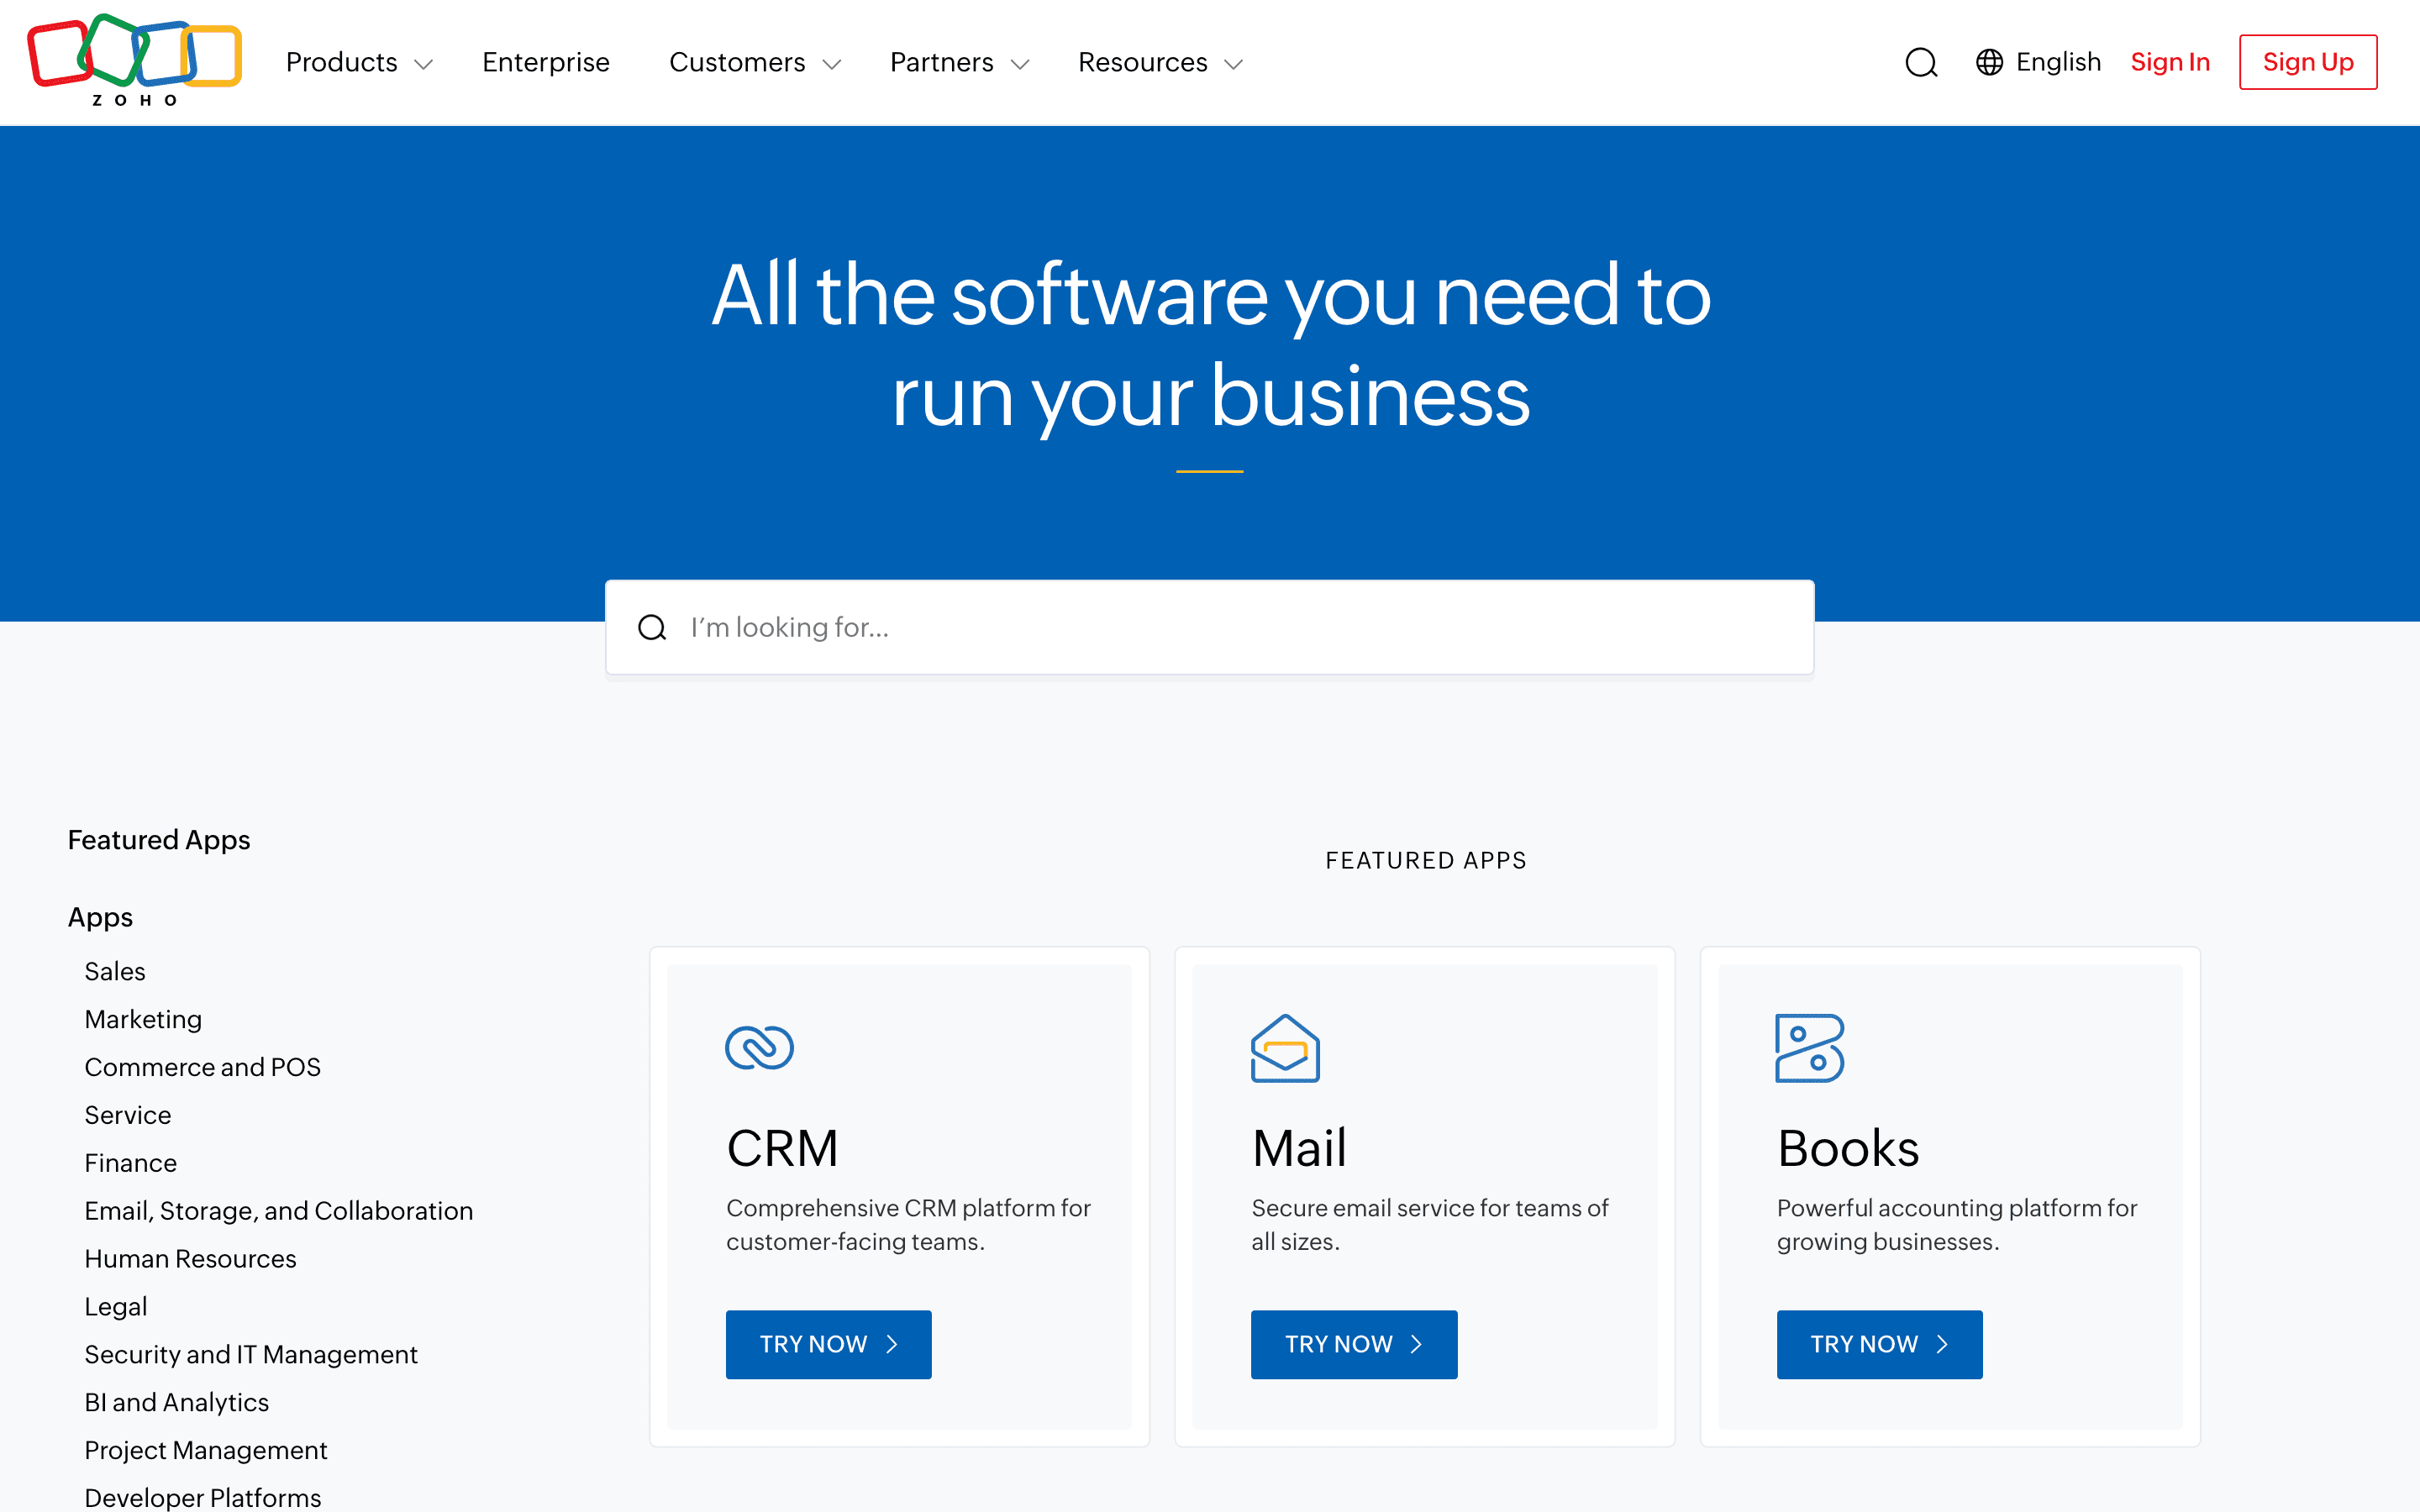Click "Powerful accounting platform" description text
This screenshot has height=1512, width=2420.
[1957, 1225]
